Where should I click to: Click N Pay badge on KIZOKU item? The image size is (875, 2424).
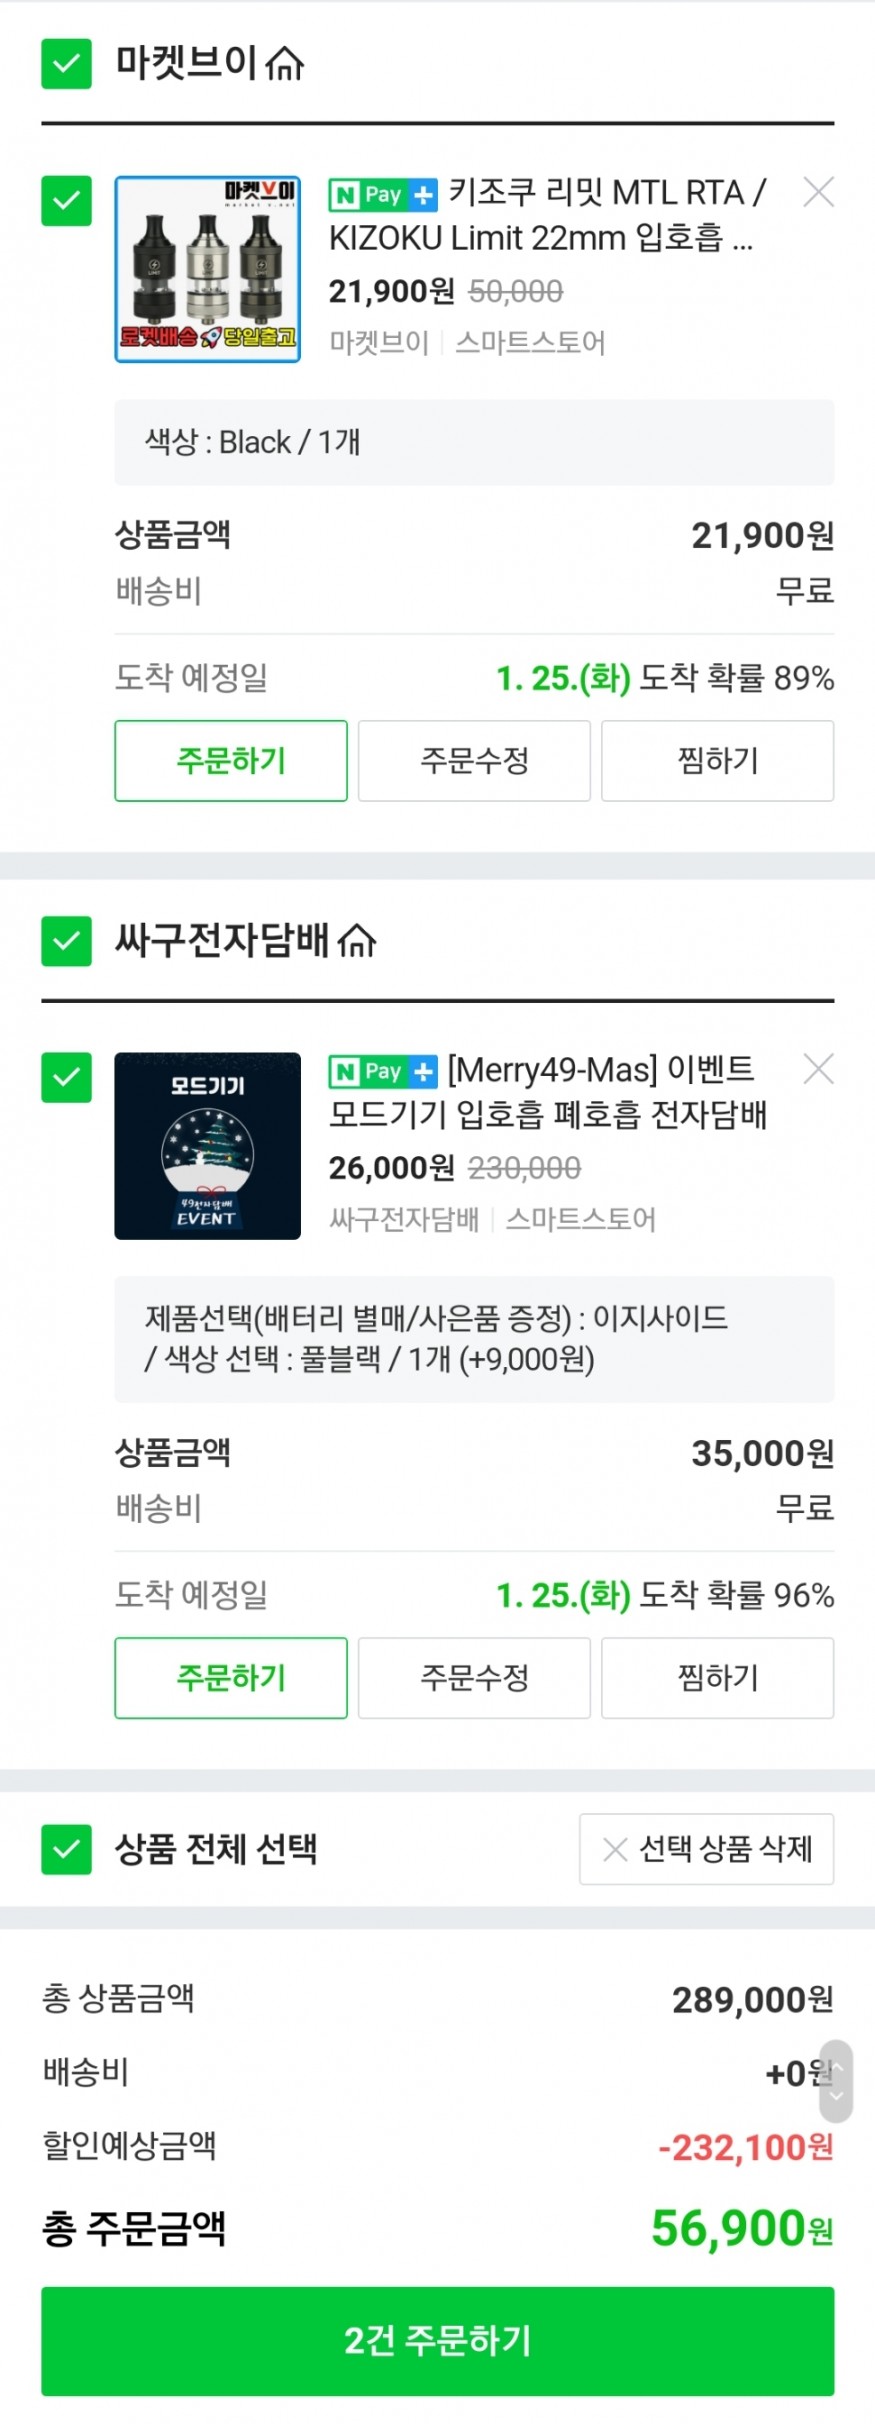[383, 195]
